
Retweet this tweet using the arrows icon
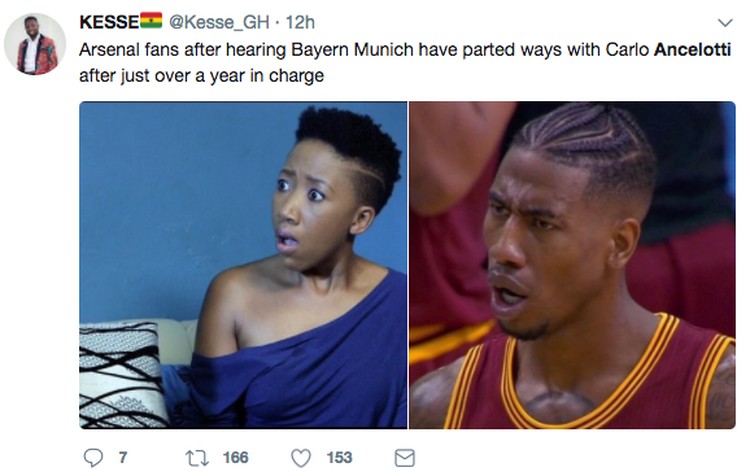pos(197,458)
